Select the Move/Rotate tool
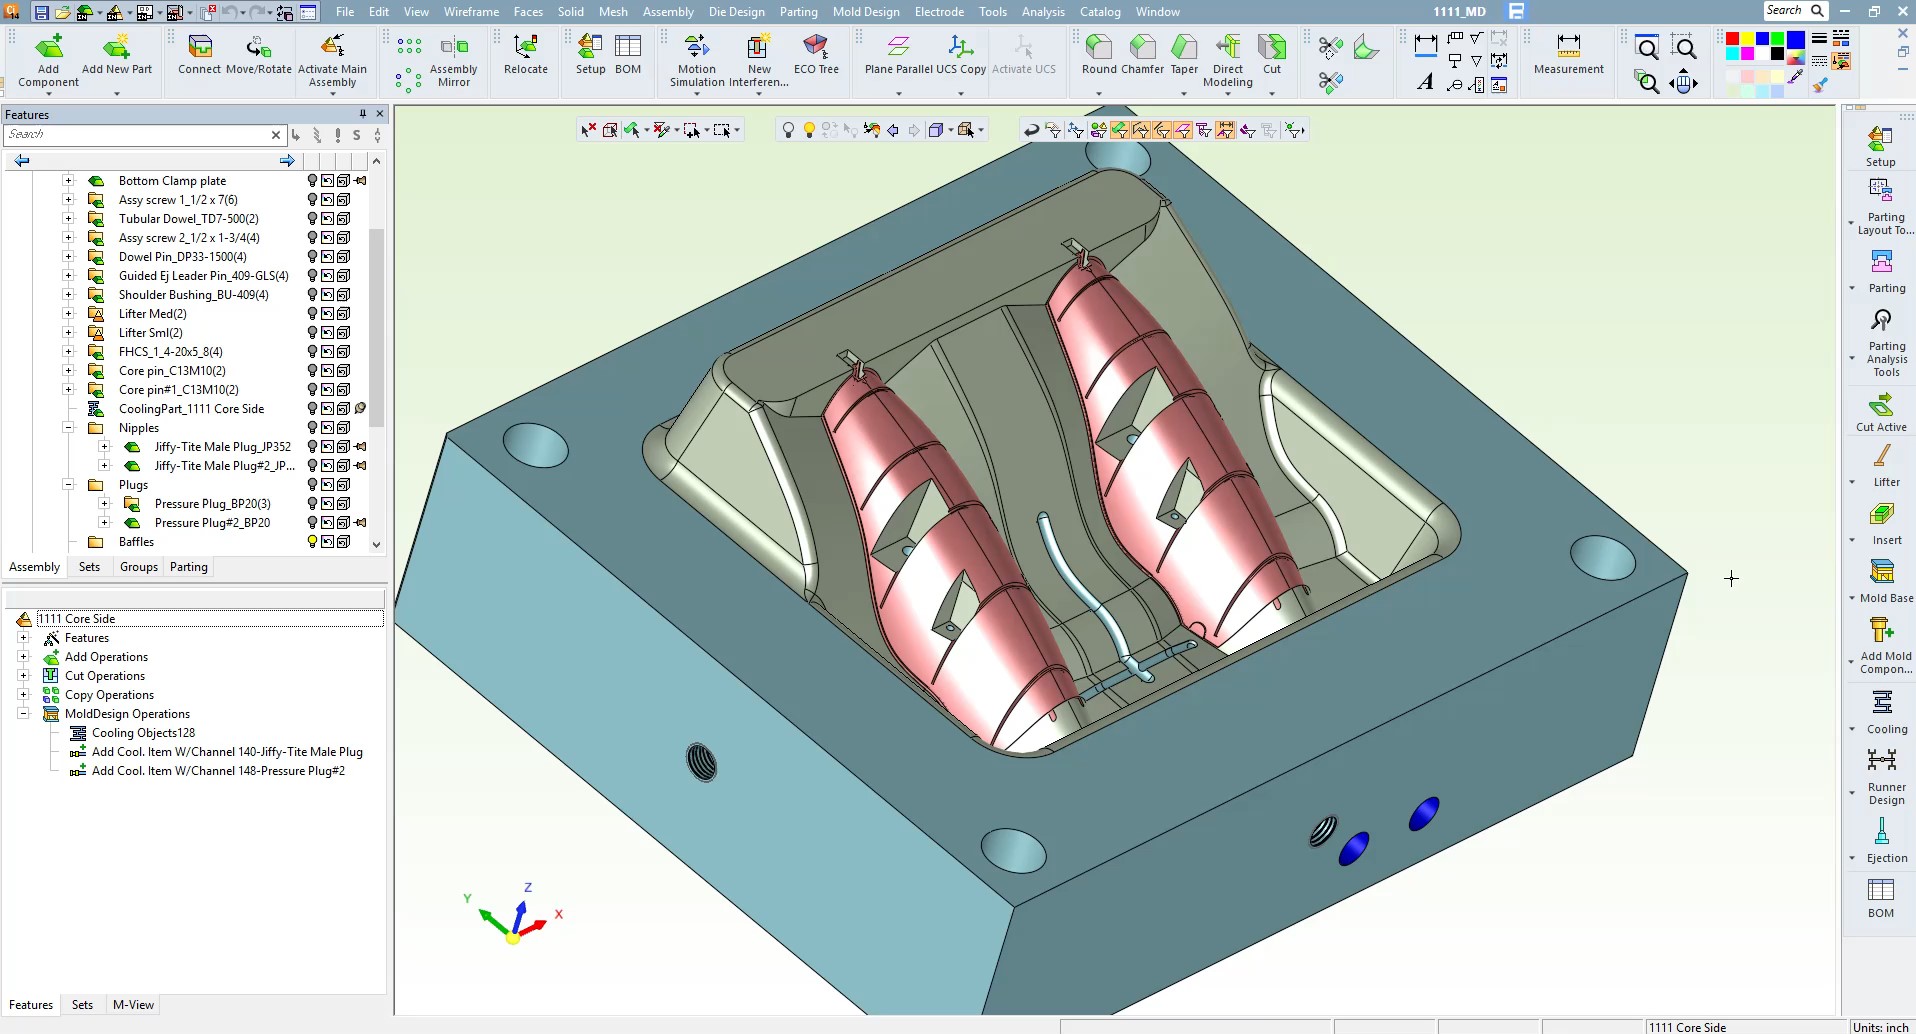The height and width of the screenshot is (1034, 1916). [x=258, y=48]
